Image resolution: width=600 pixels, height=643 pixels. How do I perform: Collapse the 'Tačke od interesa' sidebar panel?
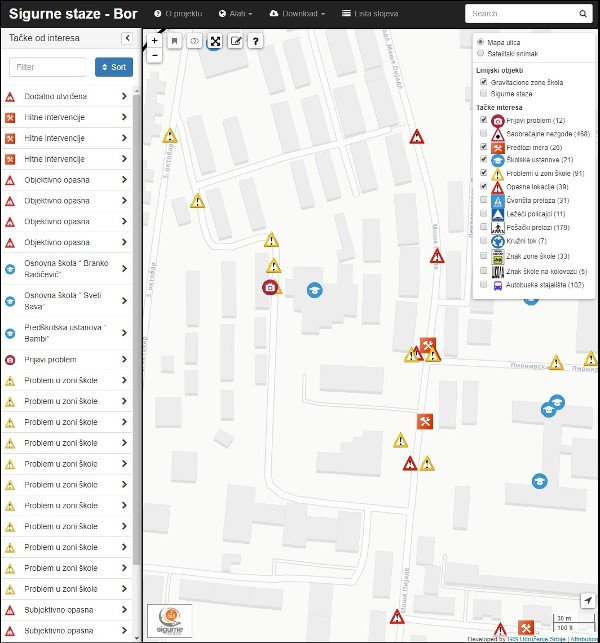coord(127,37)
